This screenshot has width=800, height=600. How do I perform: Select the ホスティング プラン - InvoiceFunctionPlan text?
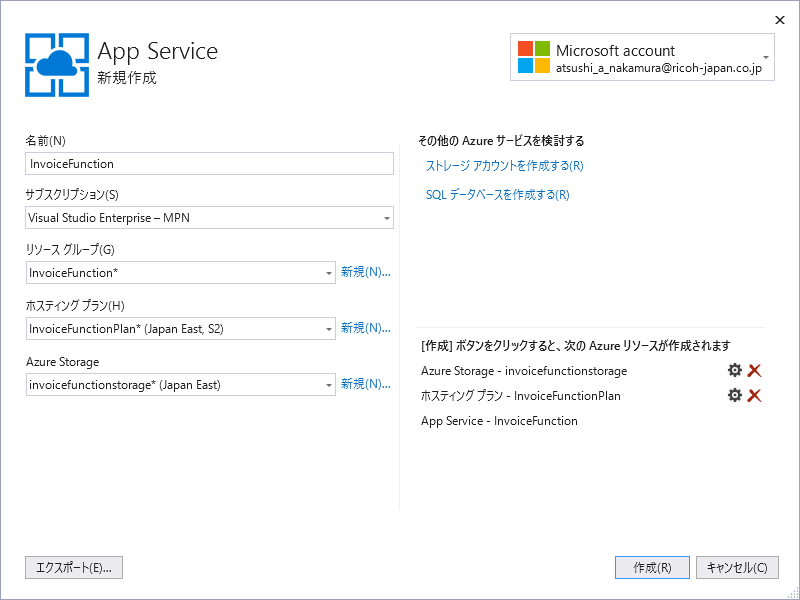520,396
